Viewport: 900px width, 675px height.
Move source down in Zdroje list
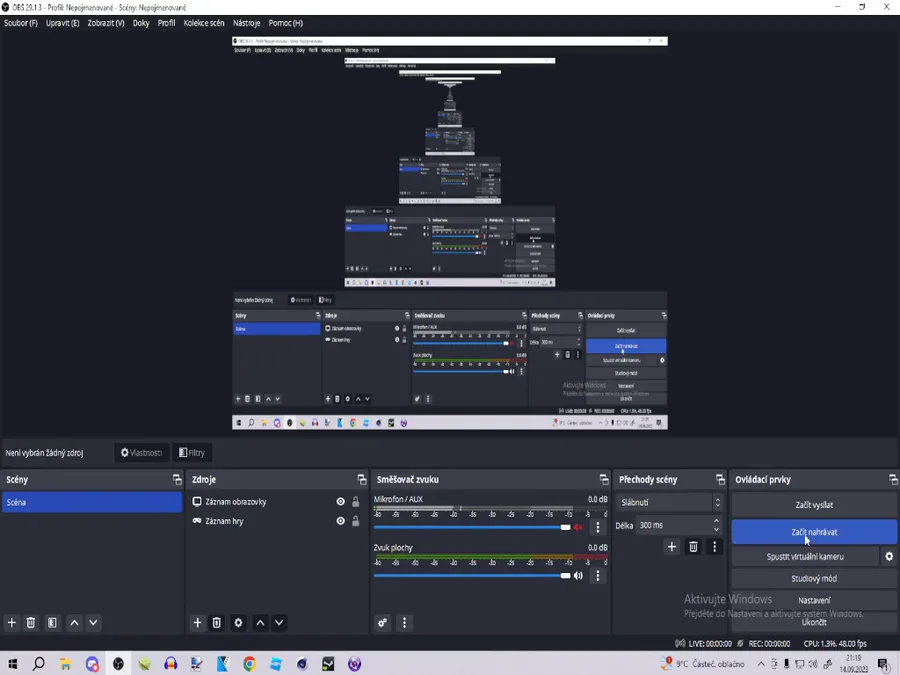[x=279, y=623]
